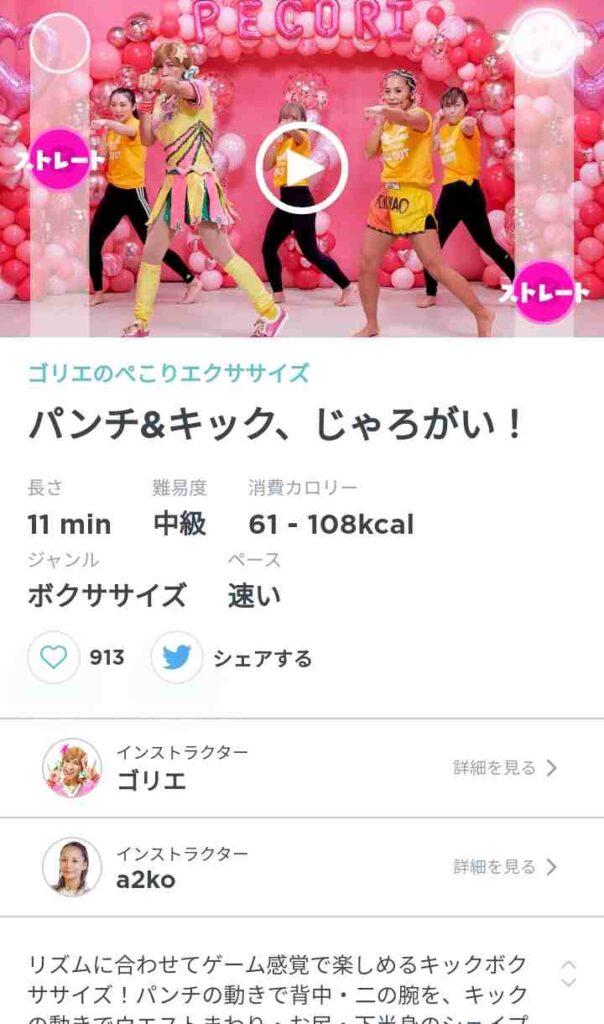Click 詳細を見る for instructor ゴリエ
The width and height of the screenshot is (604, 1024).
point(494,768)
